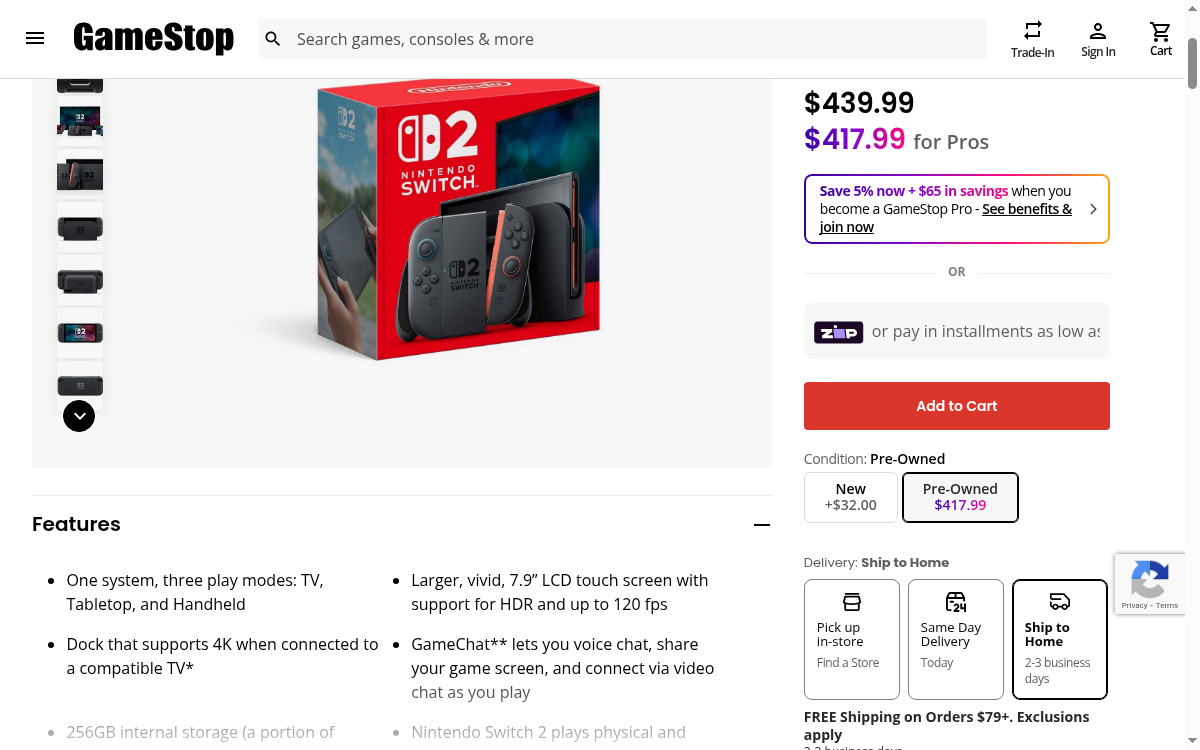Click the store icon on Pick up in-store
1200x750 pixels.
(851, 601)
